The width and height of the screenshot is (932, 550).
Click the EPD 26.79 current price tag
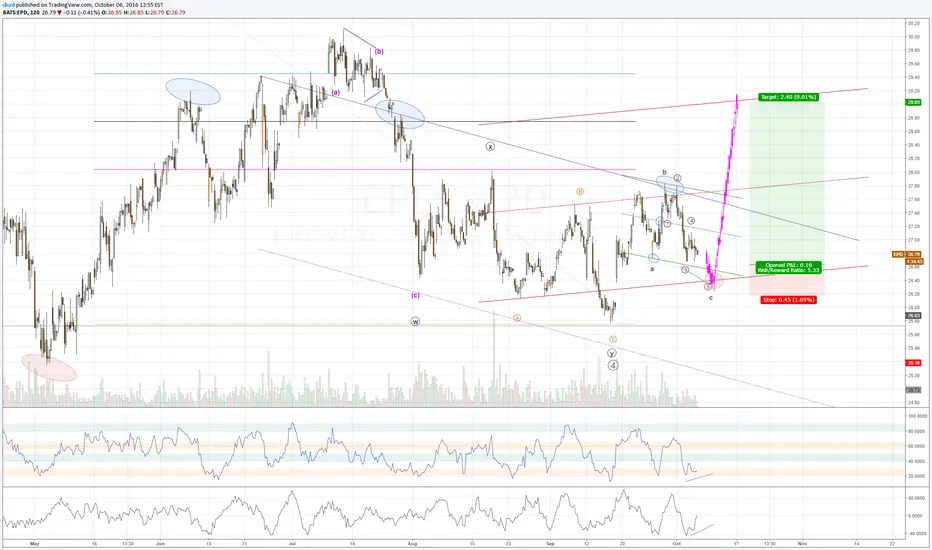pos(907,254)
